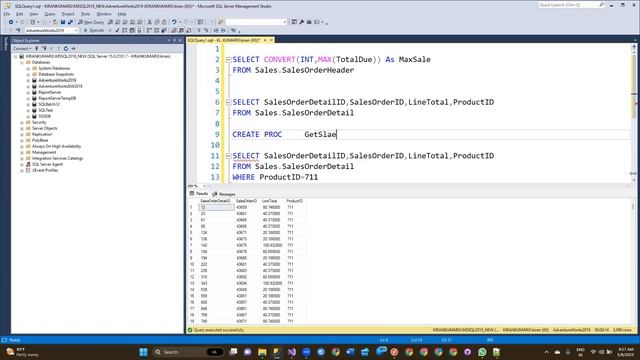Switch to the SQLQuery1.sql editor tab
Image resolution: width=640 pixels, height=360 pixels.
coord(224,40)
